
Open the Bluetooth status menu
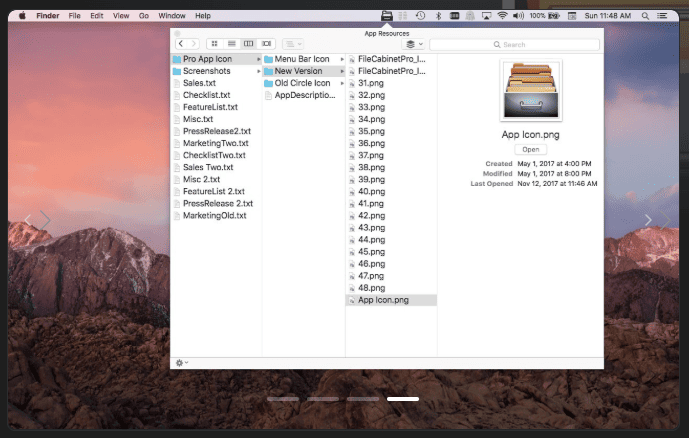(438, 16)
